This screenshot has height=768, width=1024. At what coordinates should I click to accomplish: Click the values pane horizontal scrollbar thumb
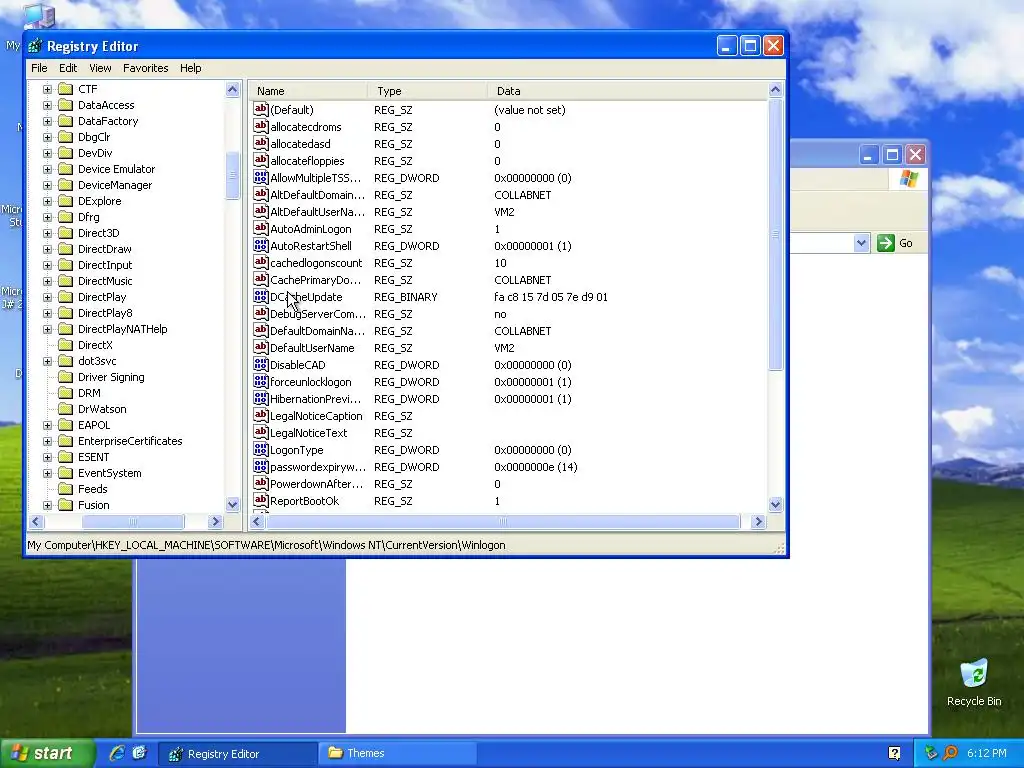(503, 521)
